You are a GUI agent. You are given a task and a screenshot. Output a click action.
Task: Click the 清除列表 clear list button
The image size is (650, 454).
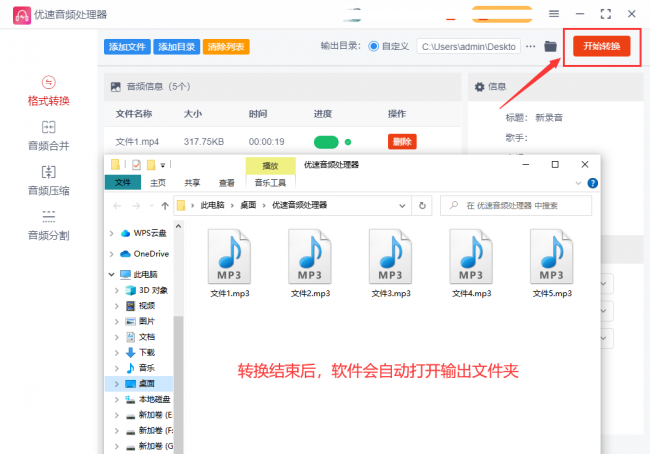(x=226, y=47)
